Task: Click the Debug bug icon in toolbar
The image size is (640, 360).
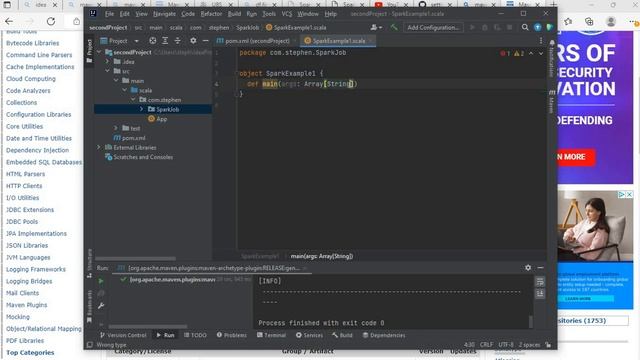Action: click(485, 27)
